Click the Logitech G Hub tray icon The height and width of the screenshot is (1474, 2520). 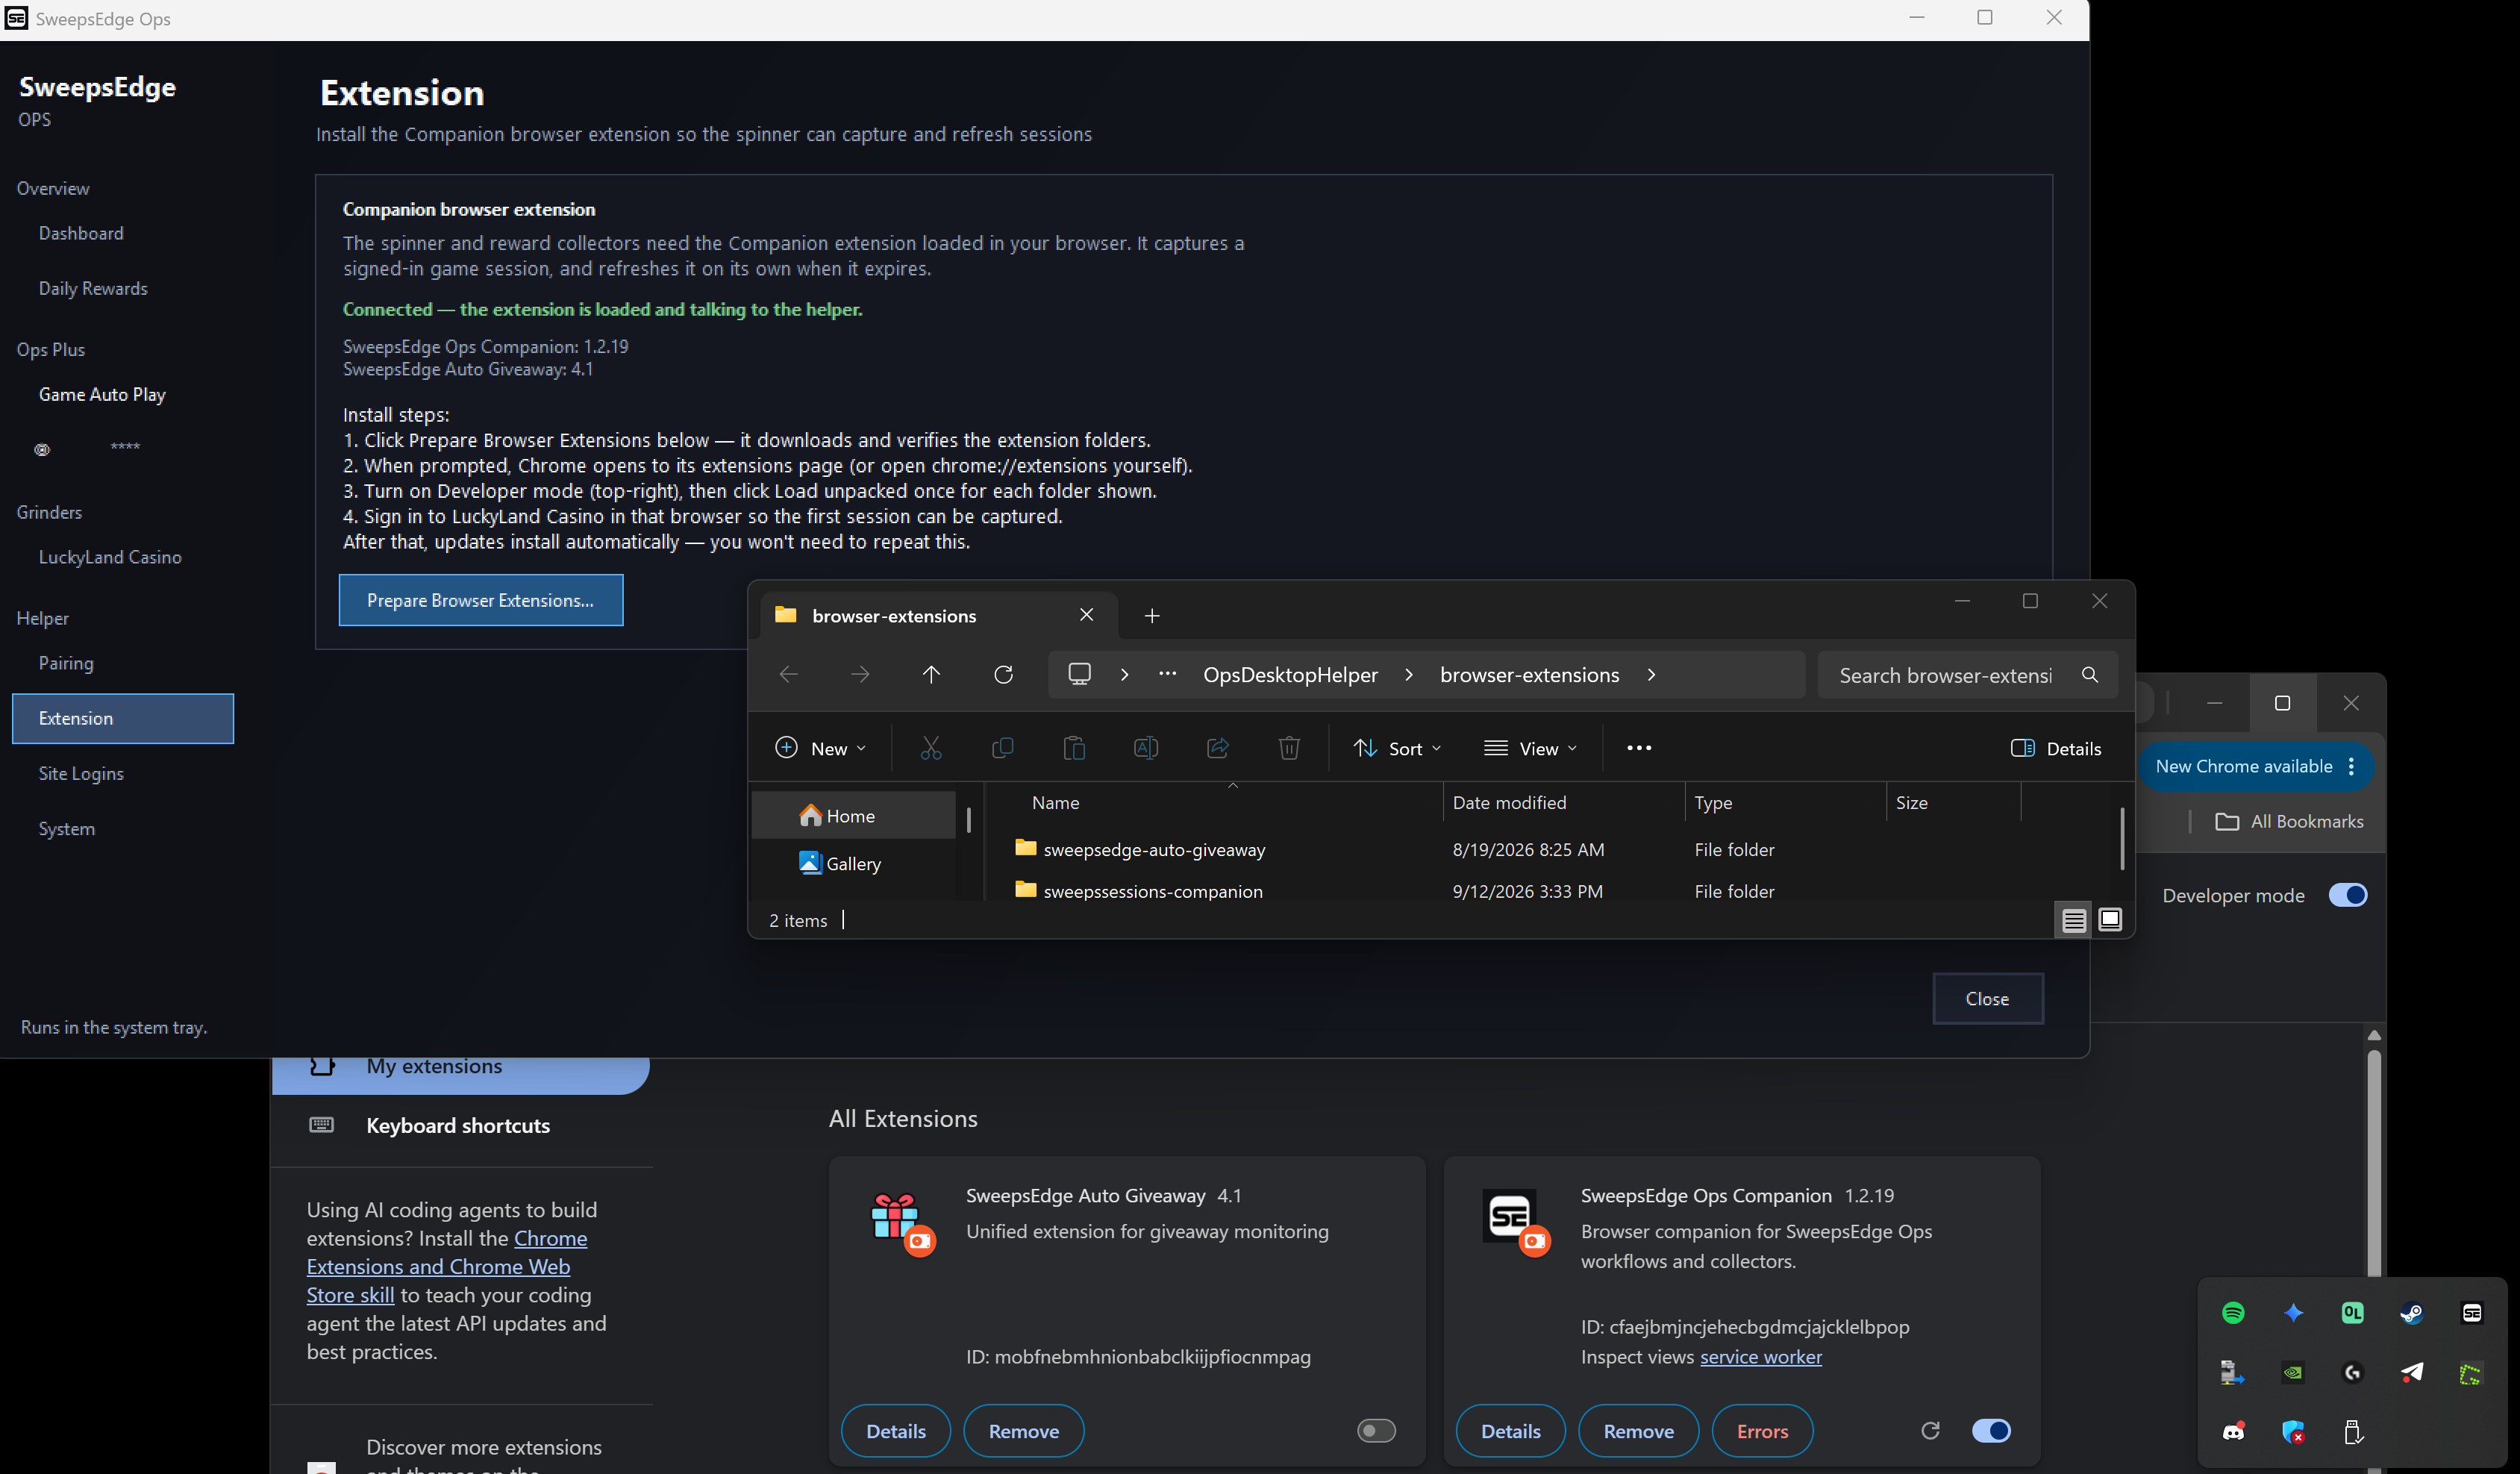(2352, 1373)
